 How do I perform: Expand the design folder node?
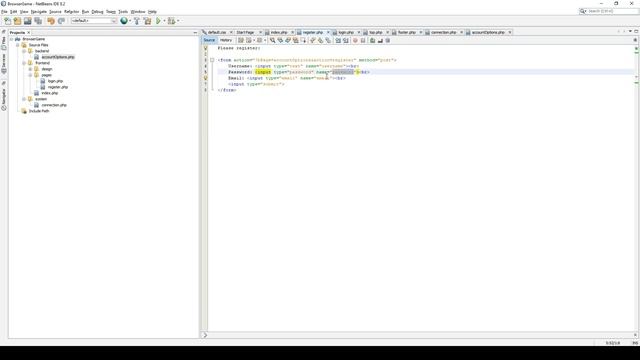[x=30, y=69]
